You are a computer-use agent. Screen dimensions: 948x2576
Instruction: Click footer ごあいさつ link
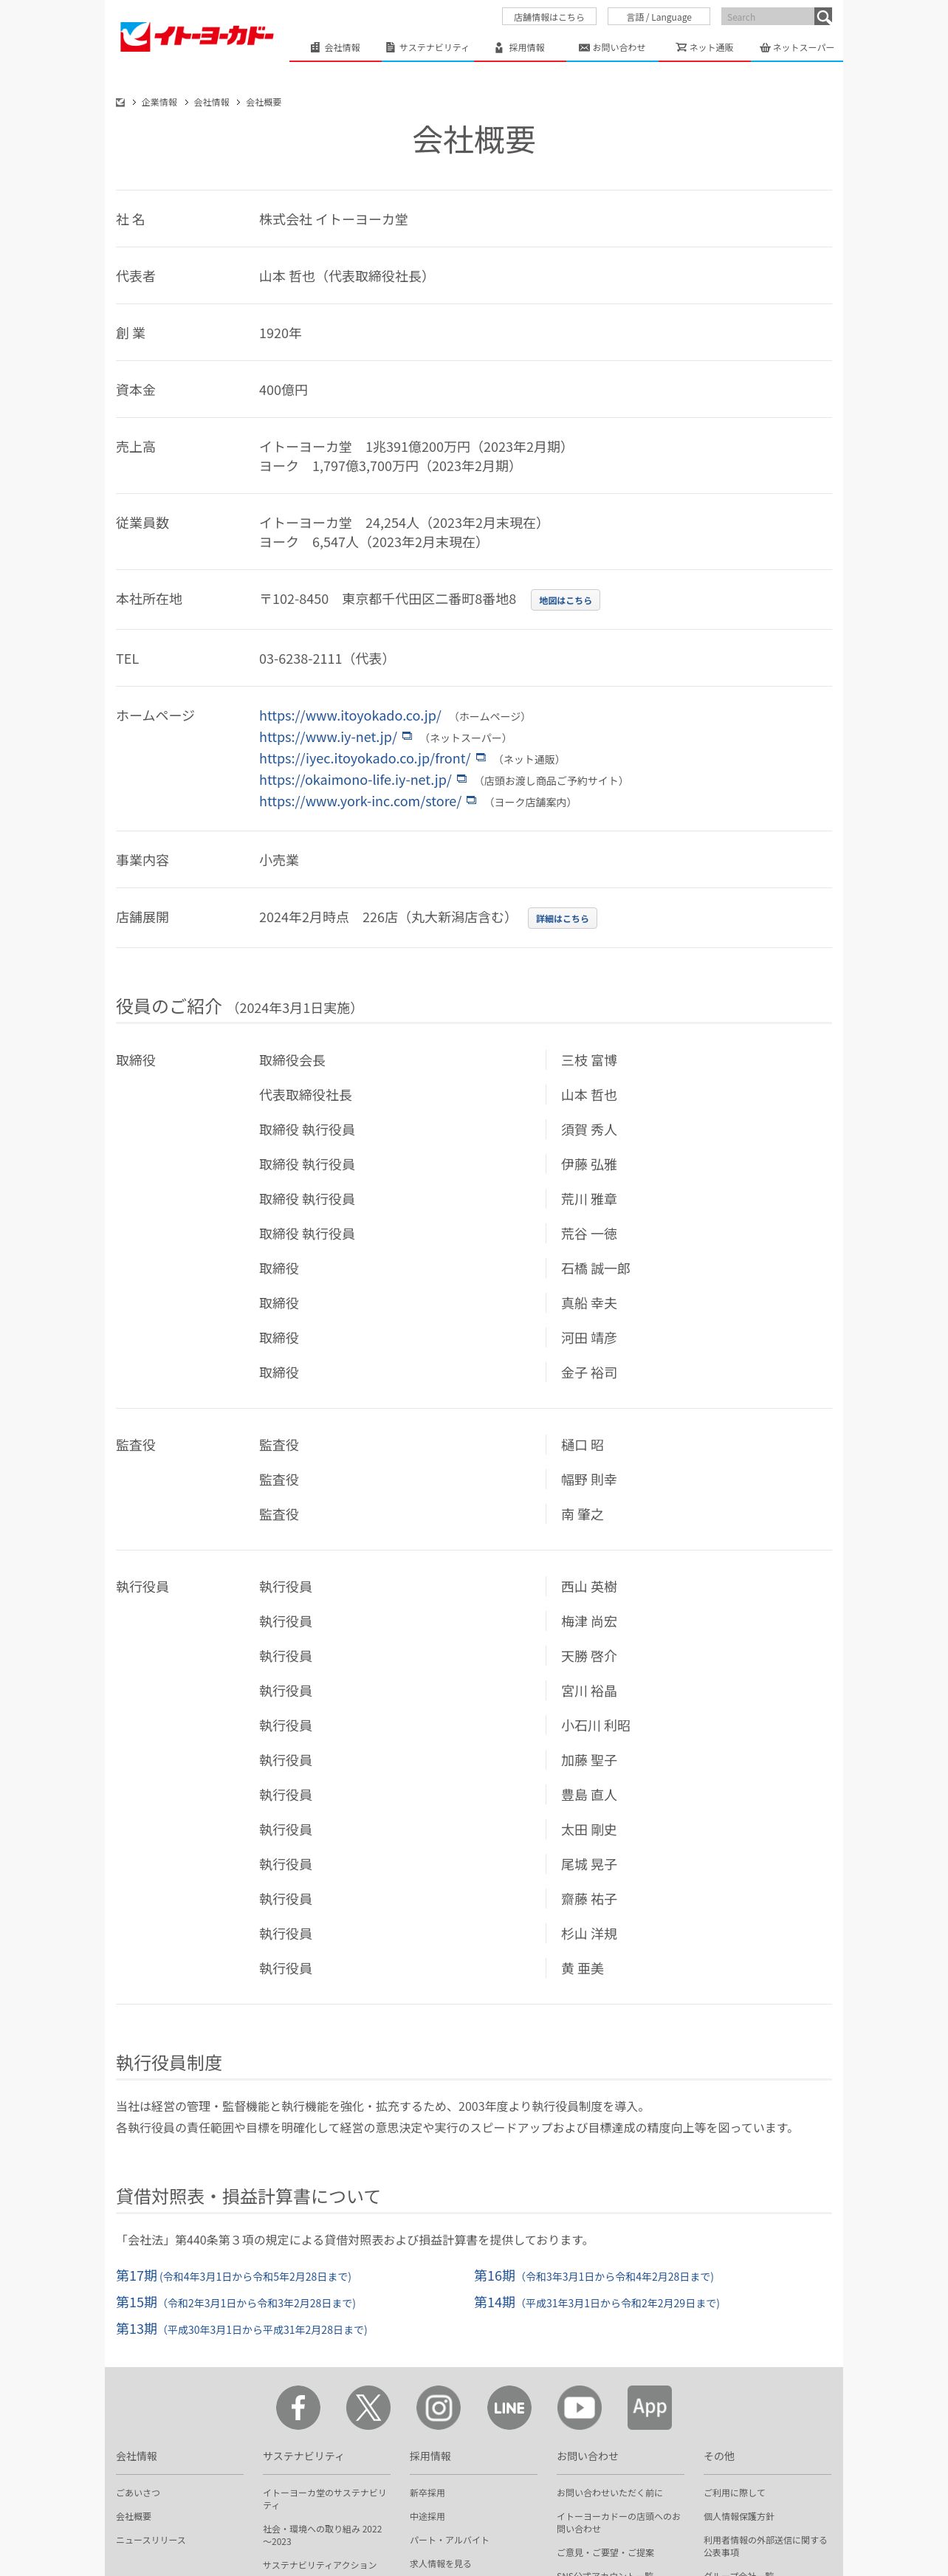pyautogui.click(x=138, y=2492)
